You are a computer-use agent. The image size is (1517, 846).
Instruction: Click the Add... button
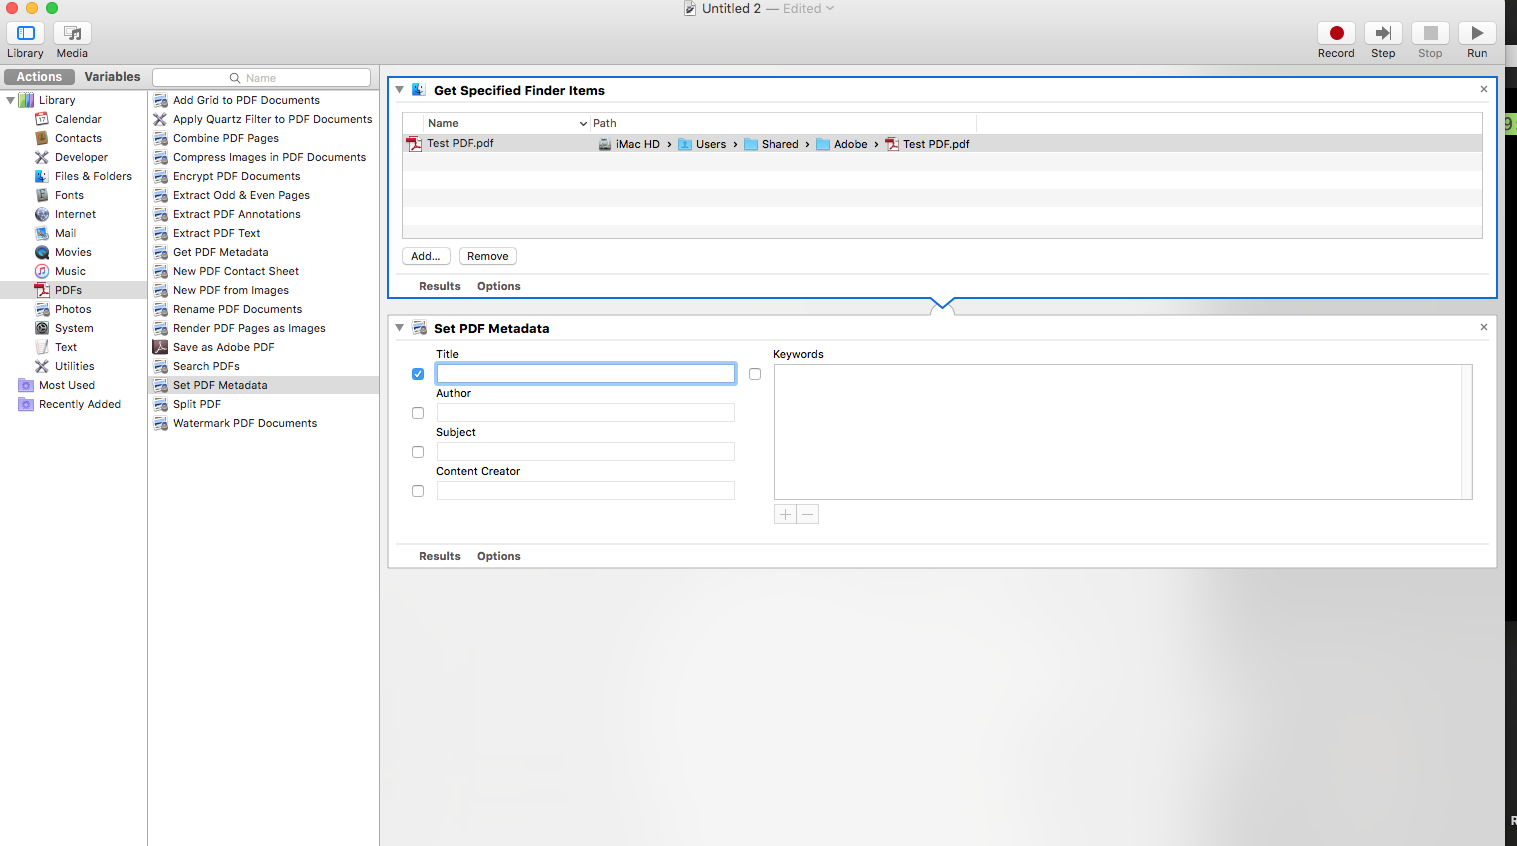[x=426, y=256]
